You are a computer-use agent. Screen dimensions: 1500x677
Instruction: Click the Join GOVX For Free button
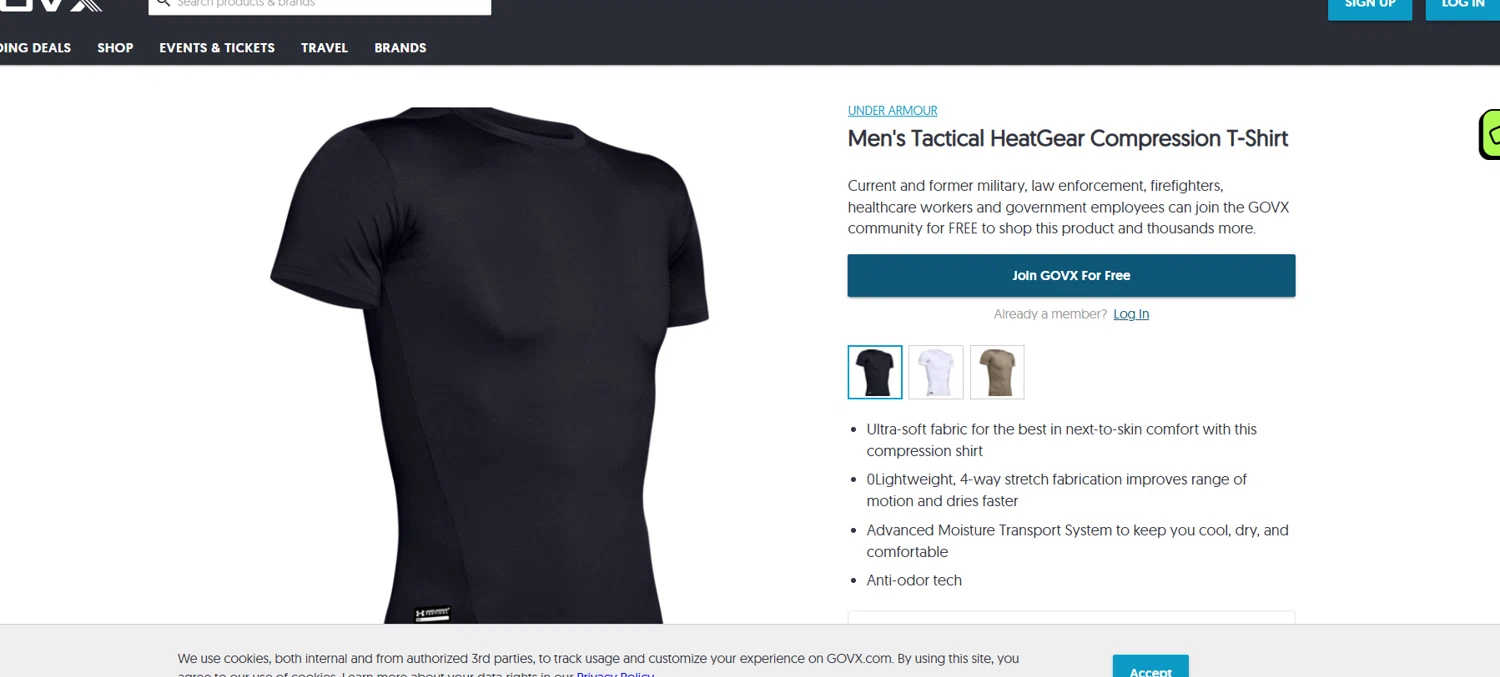pos(1071,275)
